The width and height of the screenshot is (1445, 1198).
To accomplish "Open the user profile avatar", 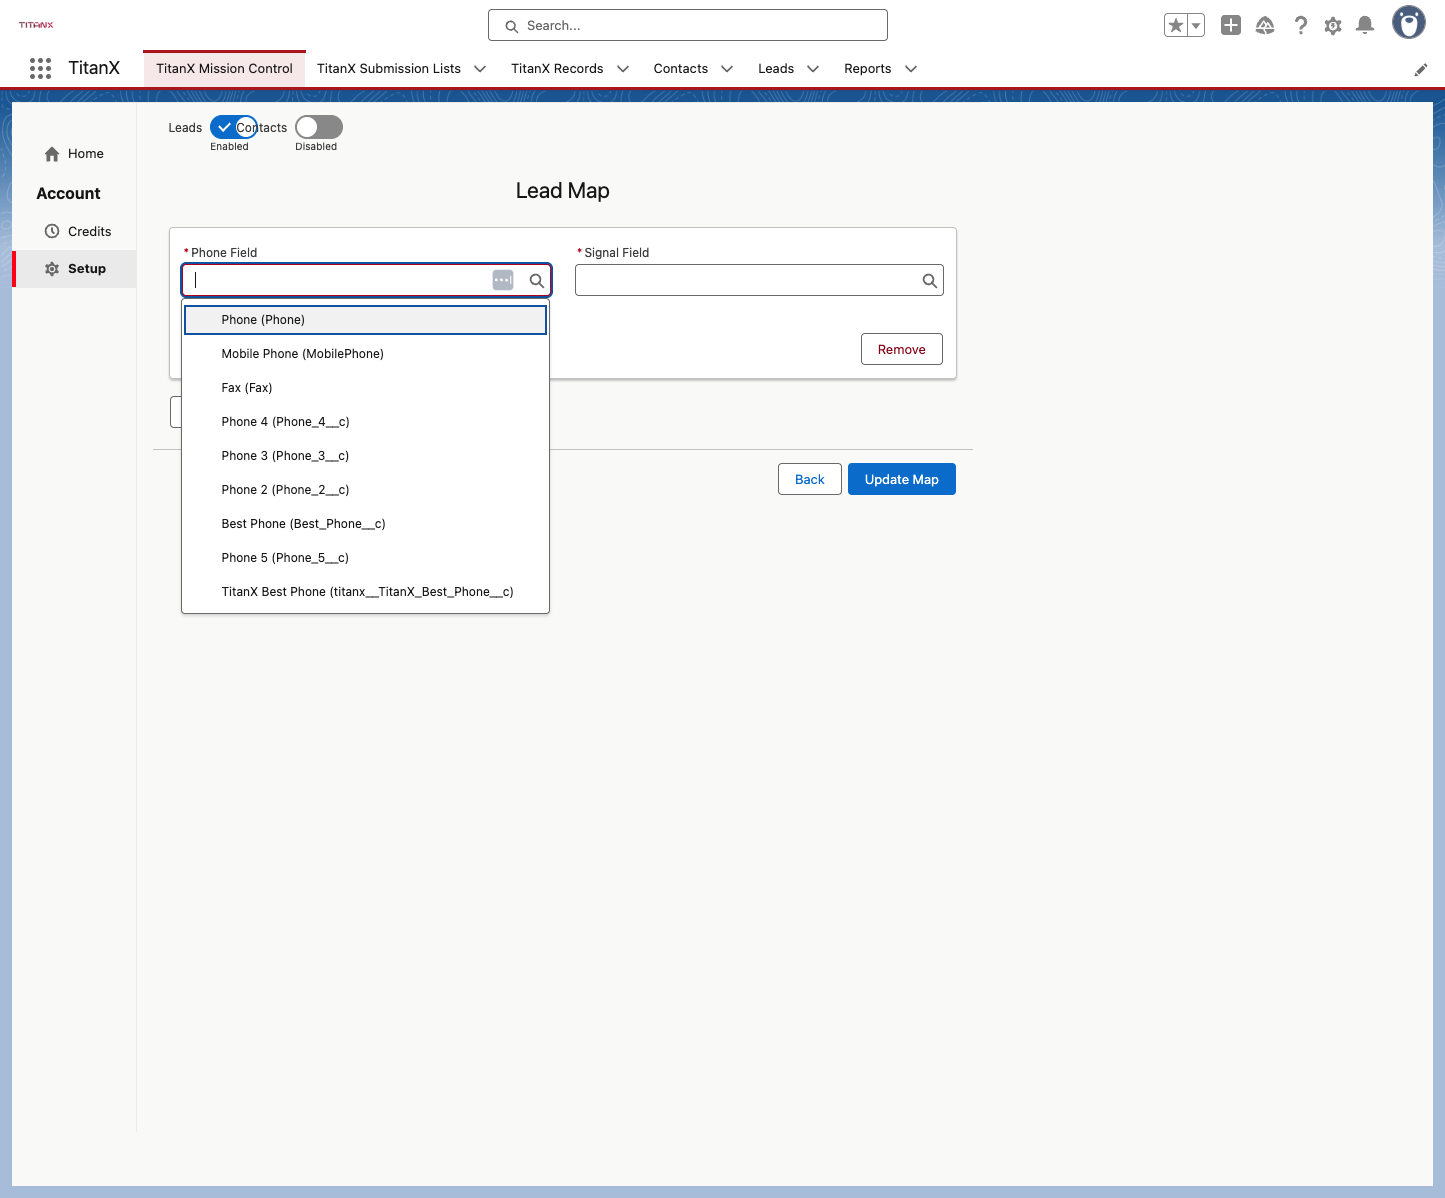I will [x=1409, y=23].
